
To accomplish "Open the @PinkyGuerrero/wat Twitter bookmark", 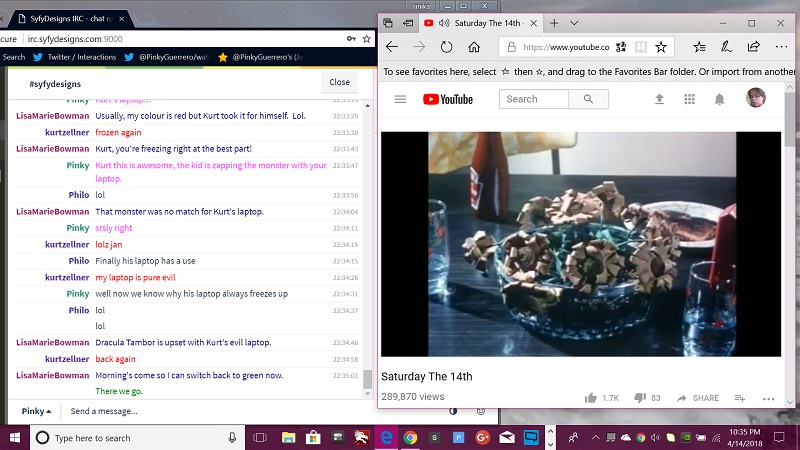I will pyautogui.click(x=167, y=57).
